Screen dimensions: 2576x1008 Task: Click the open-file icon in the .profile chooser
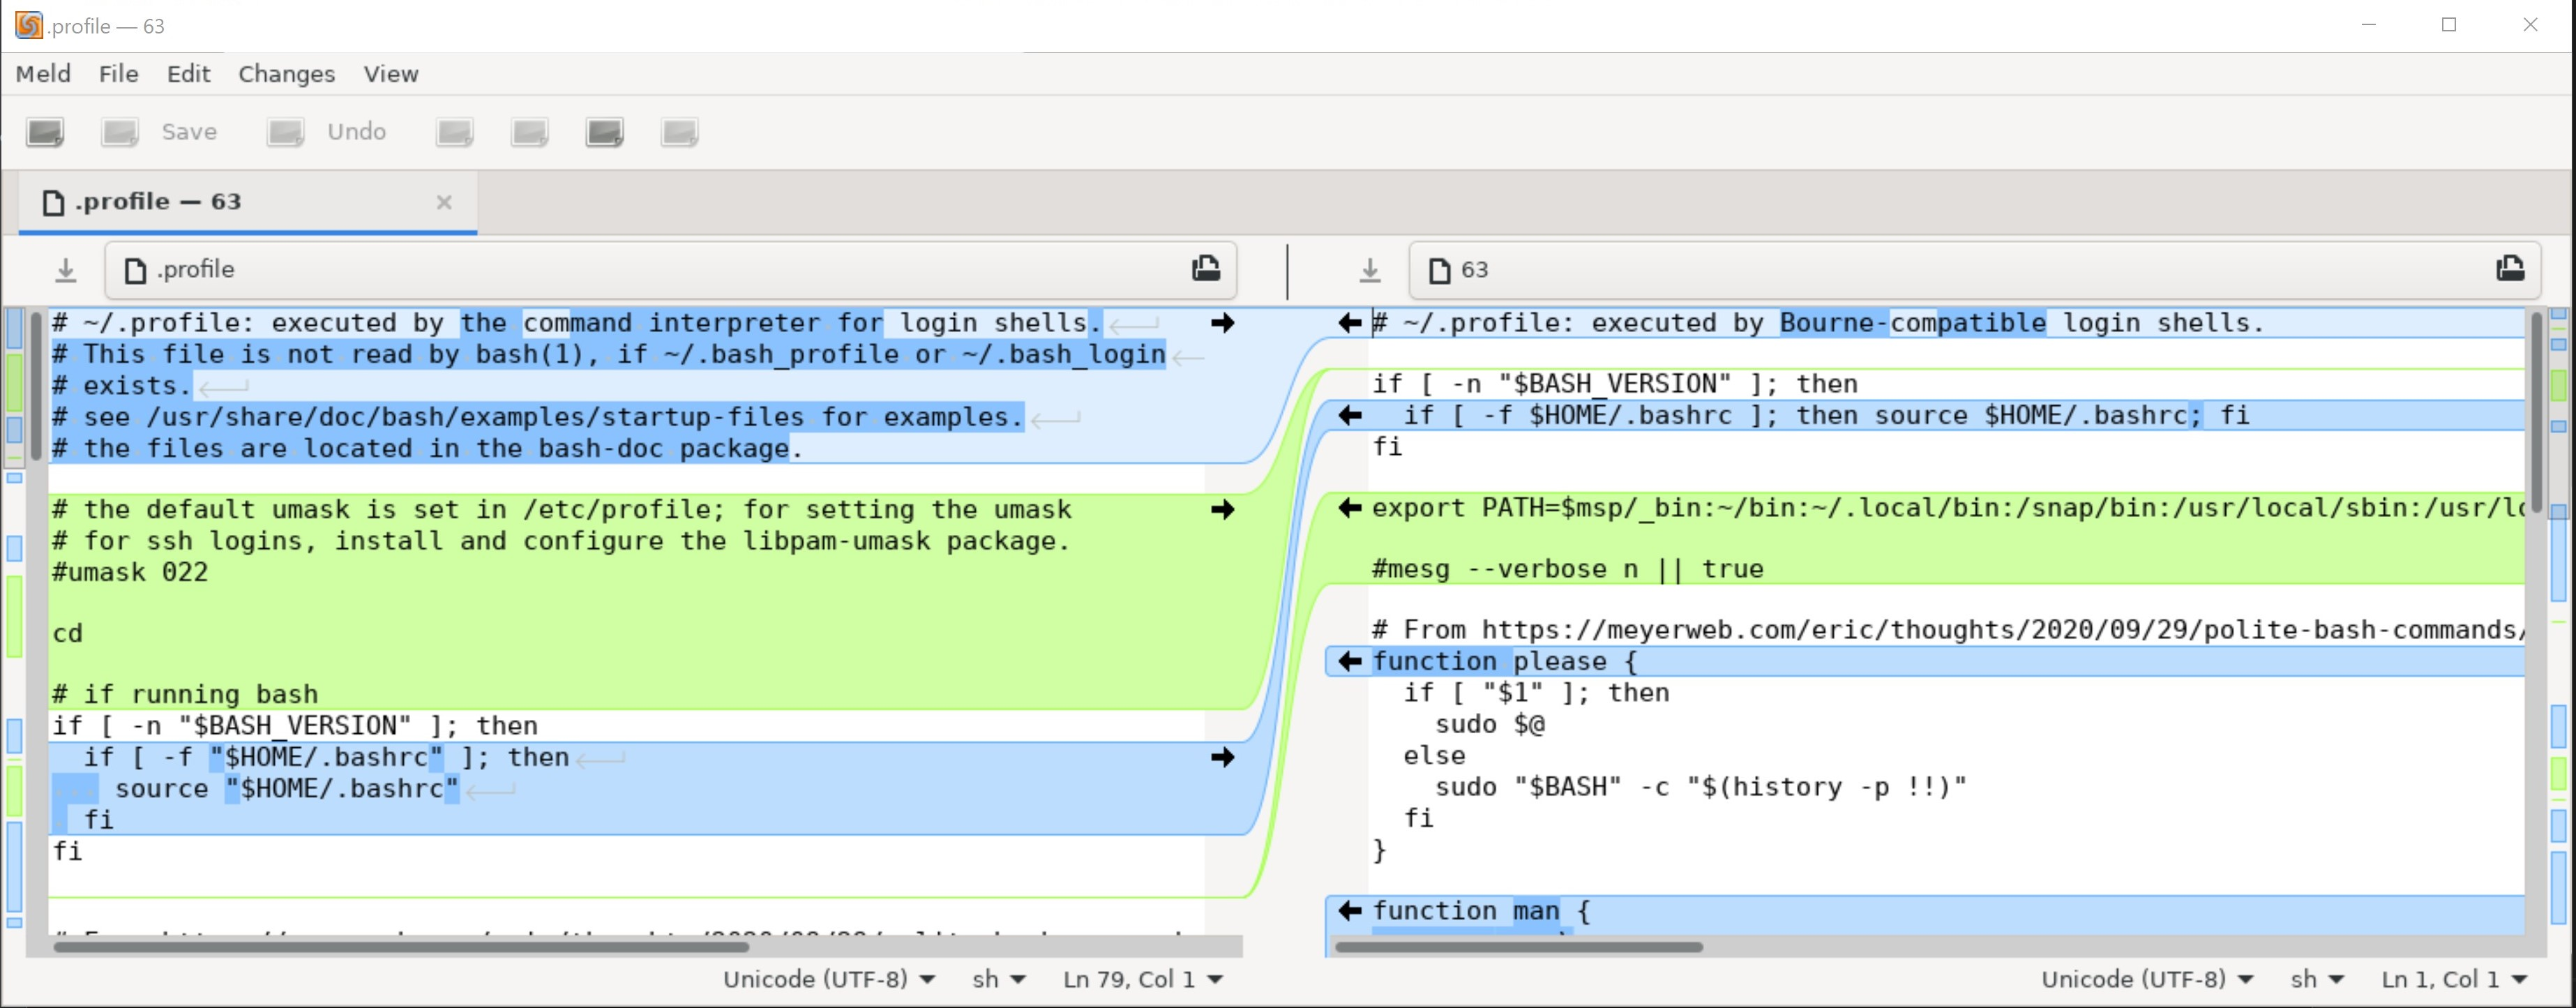tap(1206, 268)
